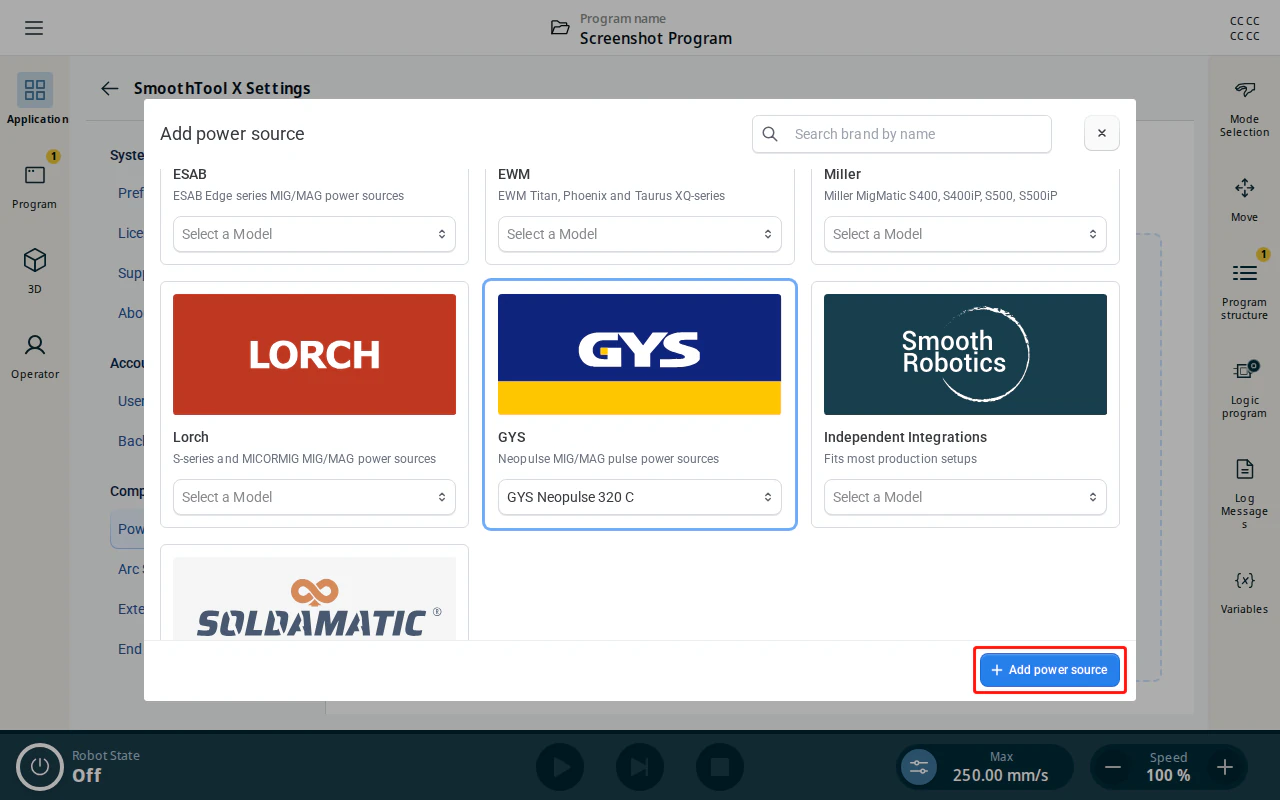Focus the Search brand by name field
1280x800 pixels.
902,134
